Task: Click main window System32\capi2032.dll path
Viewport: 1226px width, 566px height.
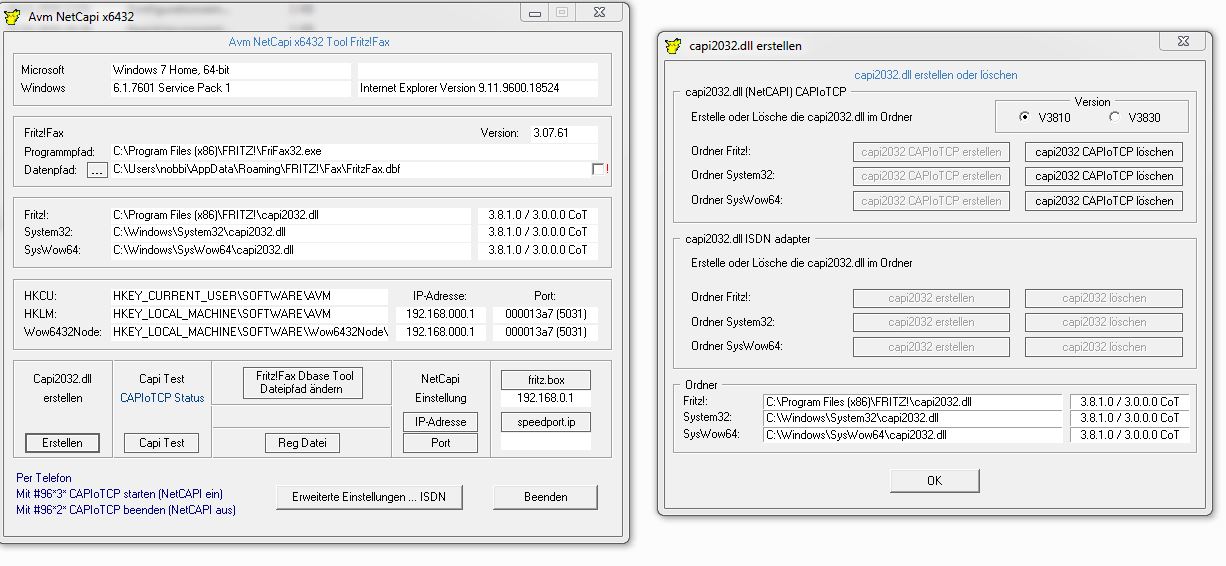Action: coord(290,232)
